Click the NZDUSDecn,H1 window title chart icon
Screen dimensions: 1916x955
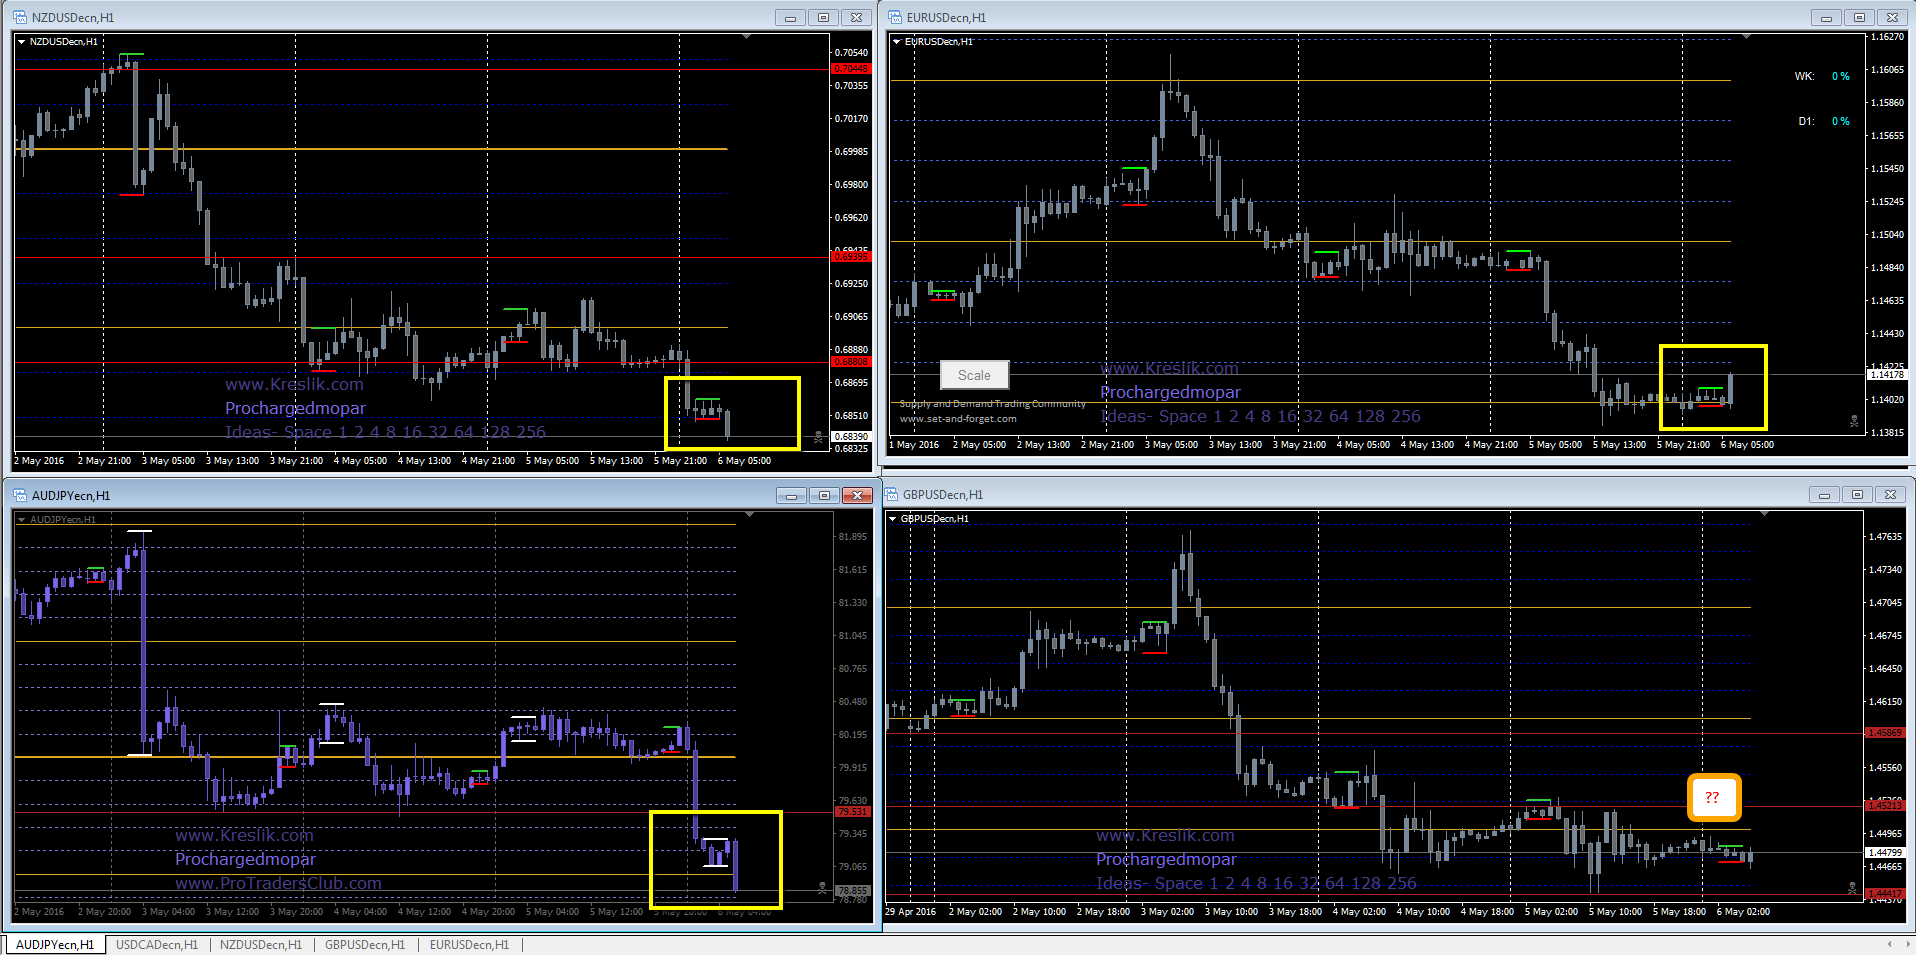tap(20, 17)
